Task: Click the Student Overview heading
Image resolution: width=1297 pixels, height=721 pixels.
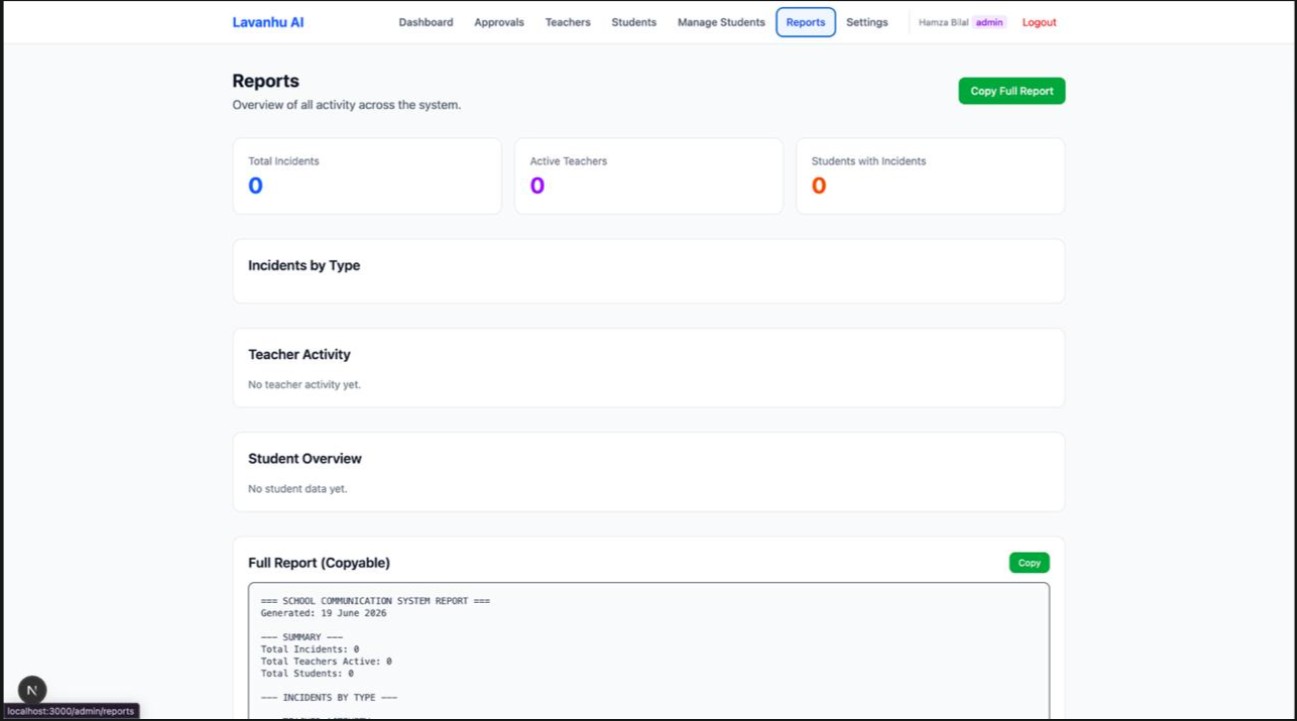Action: [305, 458]
